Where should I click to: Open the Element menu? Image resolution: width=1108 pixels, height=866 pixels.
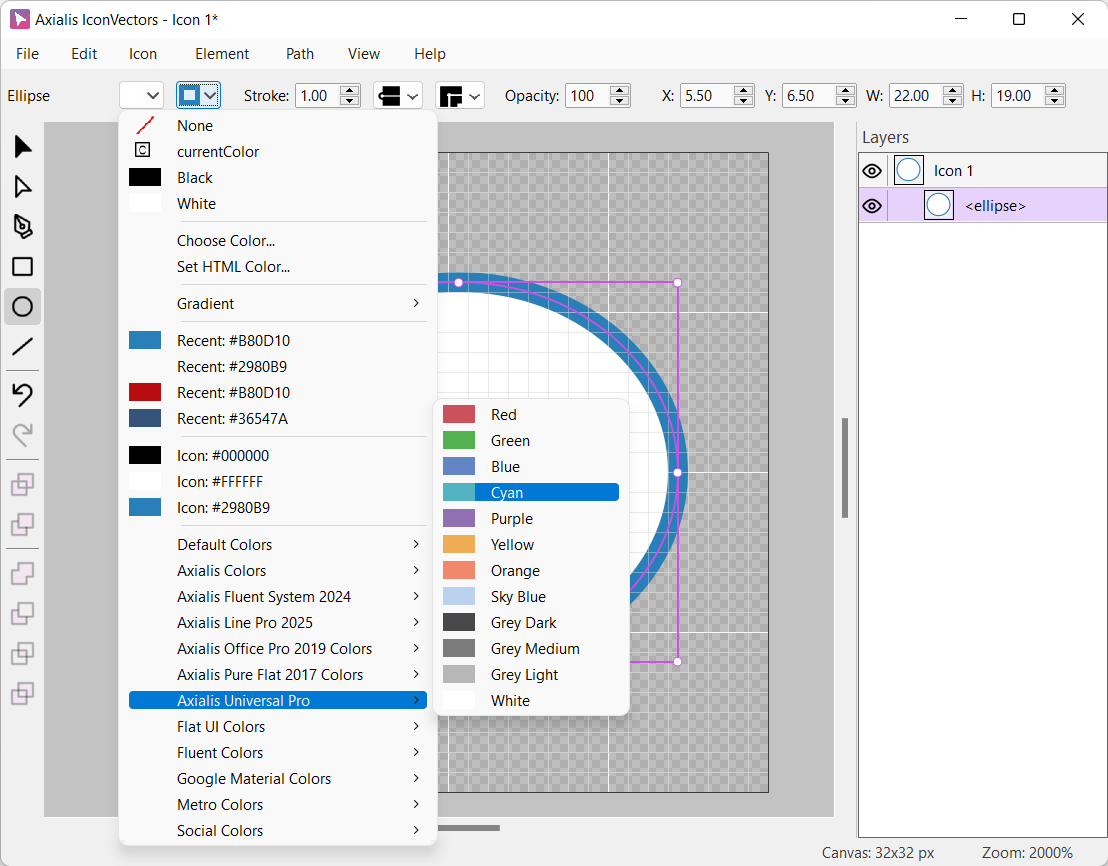pyautogui.click(x=222, y=54)
